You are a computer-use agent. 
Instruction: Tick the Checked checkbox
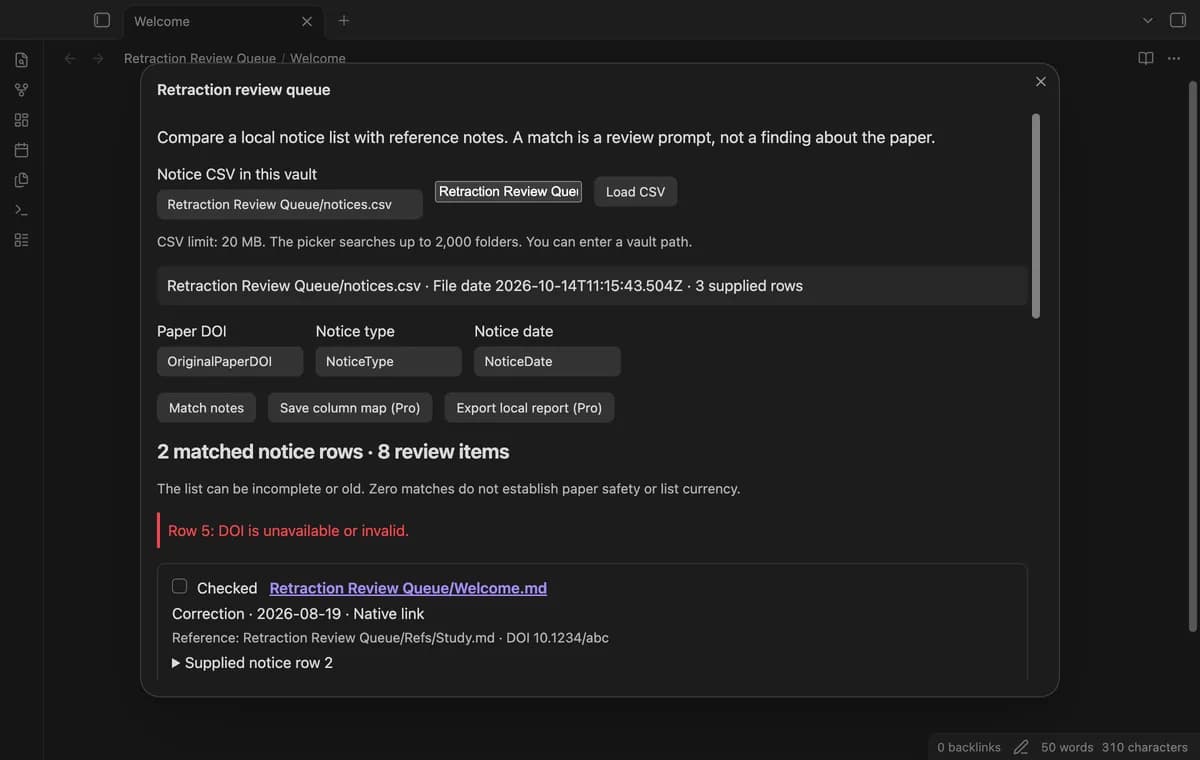tap(180, 586)
